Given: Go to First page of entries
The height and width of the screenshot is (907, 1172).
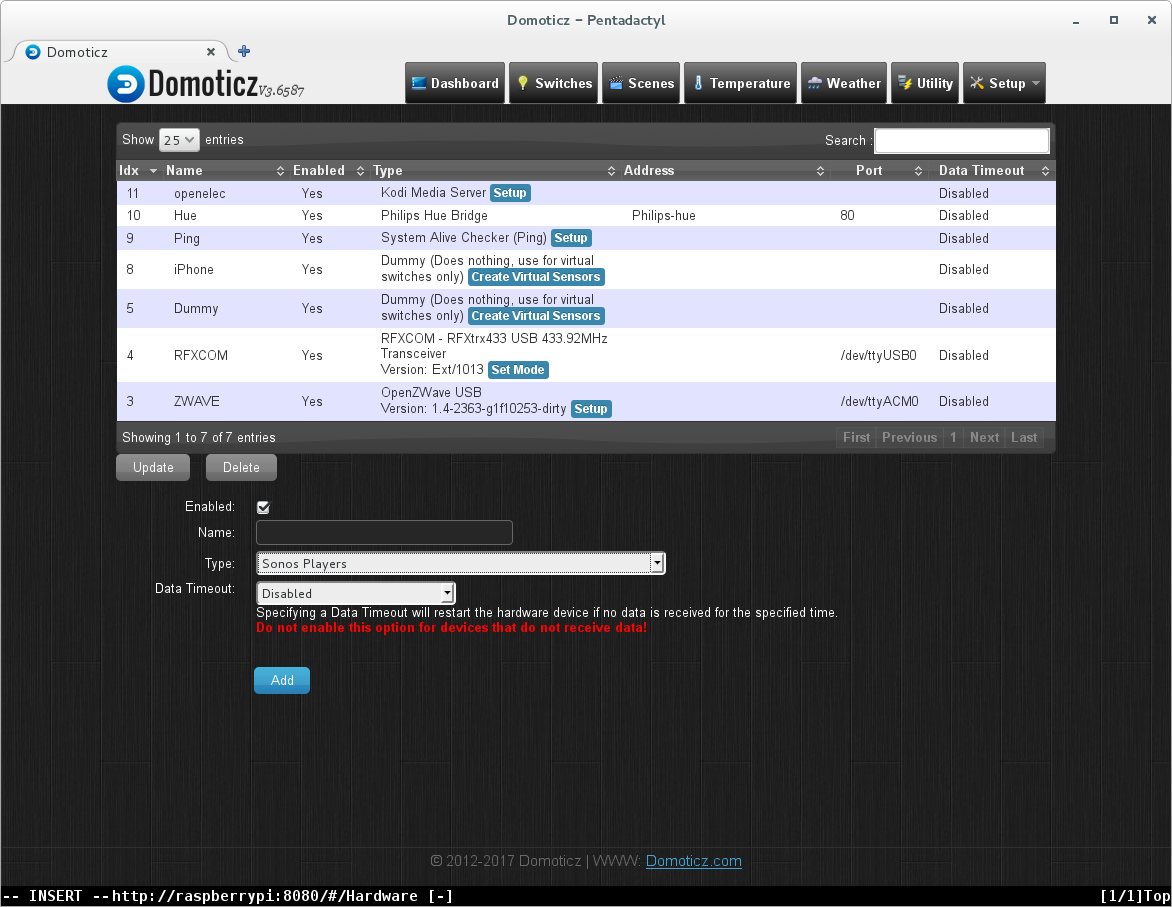Looking at the screenshot, I should tap(857, 437).
